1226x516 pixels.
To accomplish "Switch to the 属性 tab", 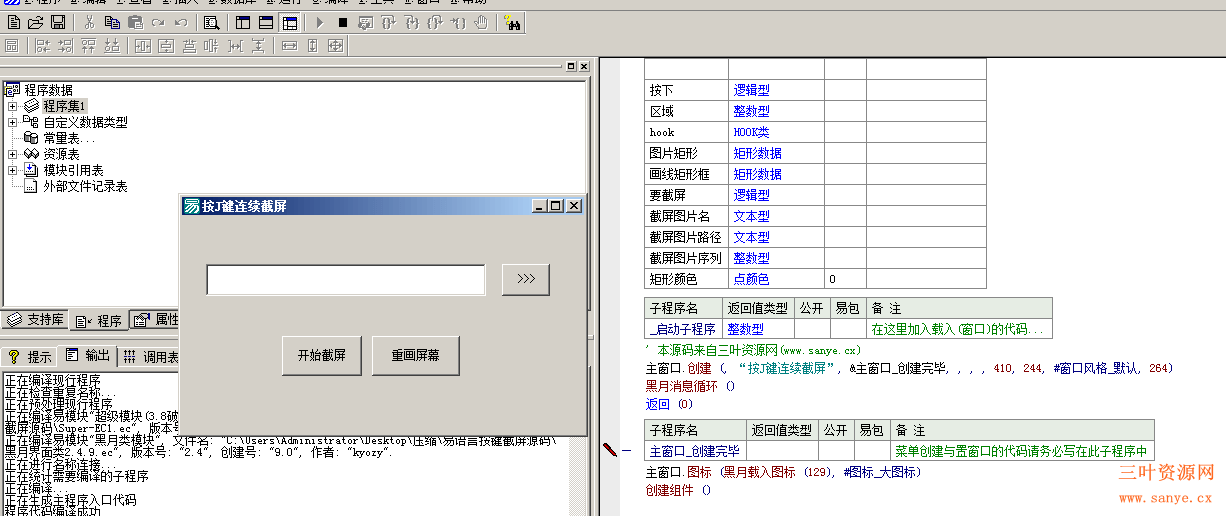I will click(x=156, y=320).
